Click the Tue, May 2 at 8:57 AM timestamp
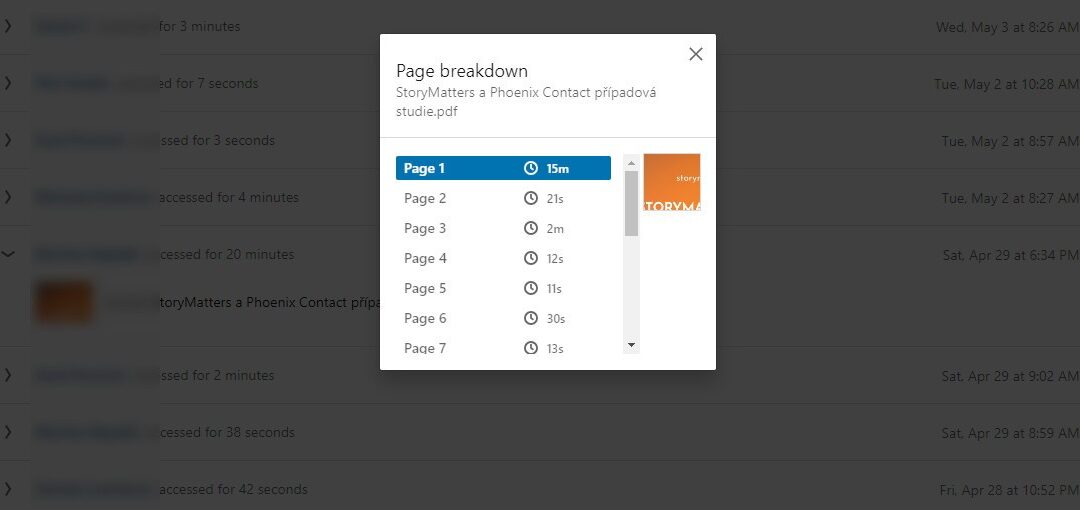 click(x=1010, y=141)
